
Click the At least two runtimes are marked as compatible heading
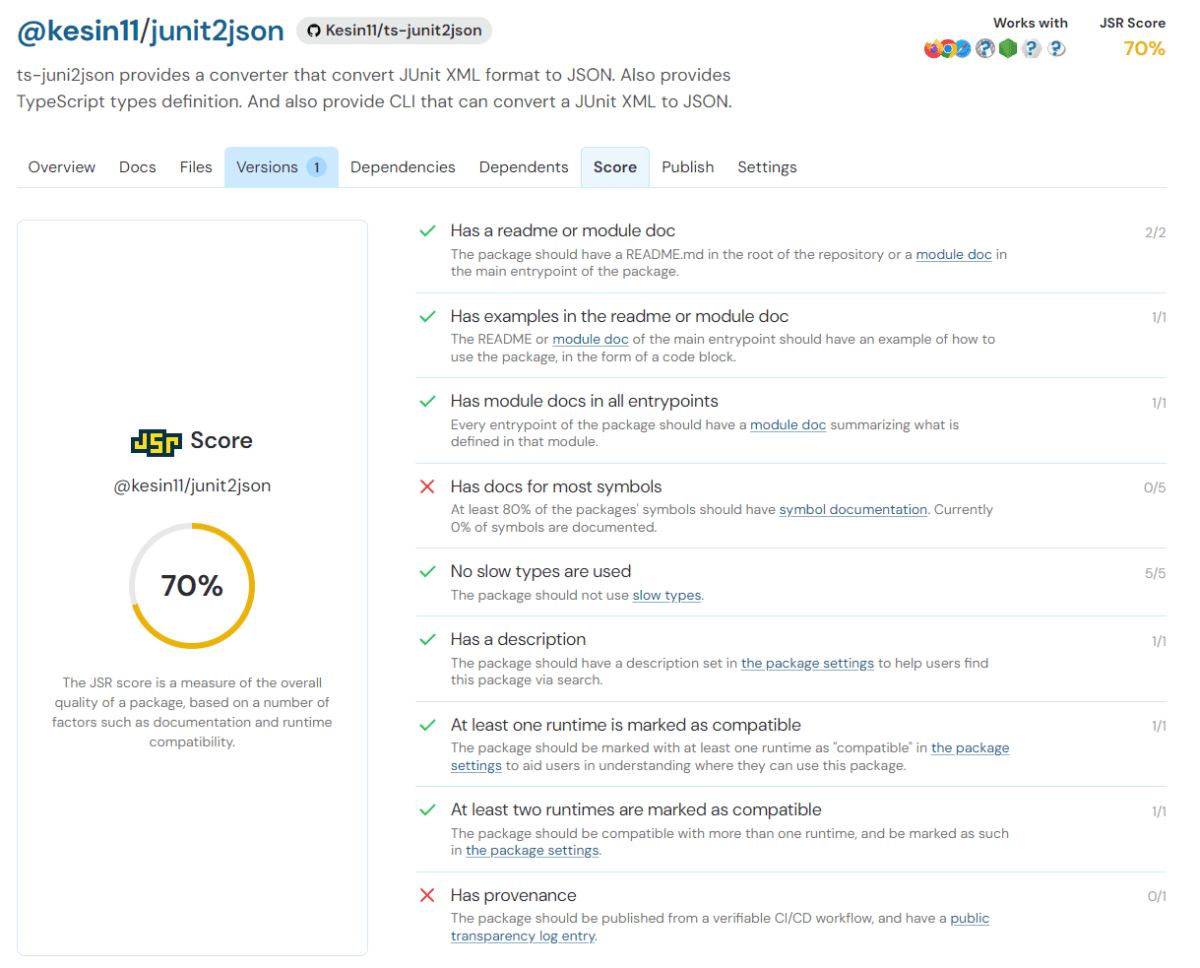tap(636, 810)
